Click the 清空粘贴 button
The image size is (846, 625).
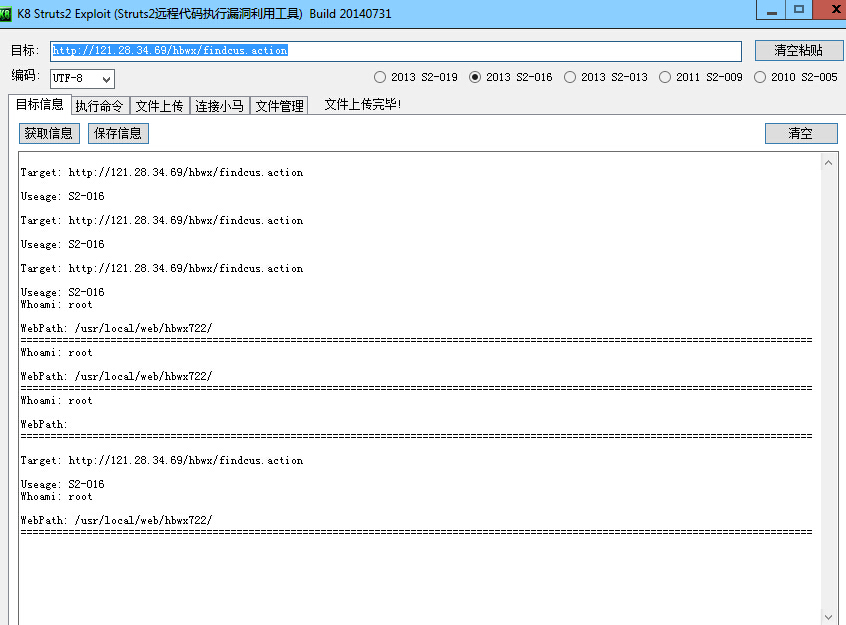799,50
